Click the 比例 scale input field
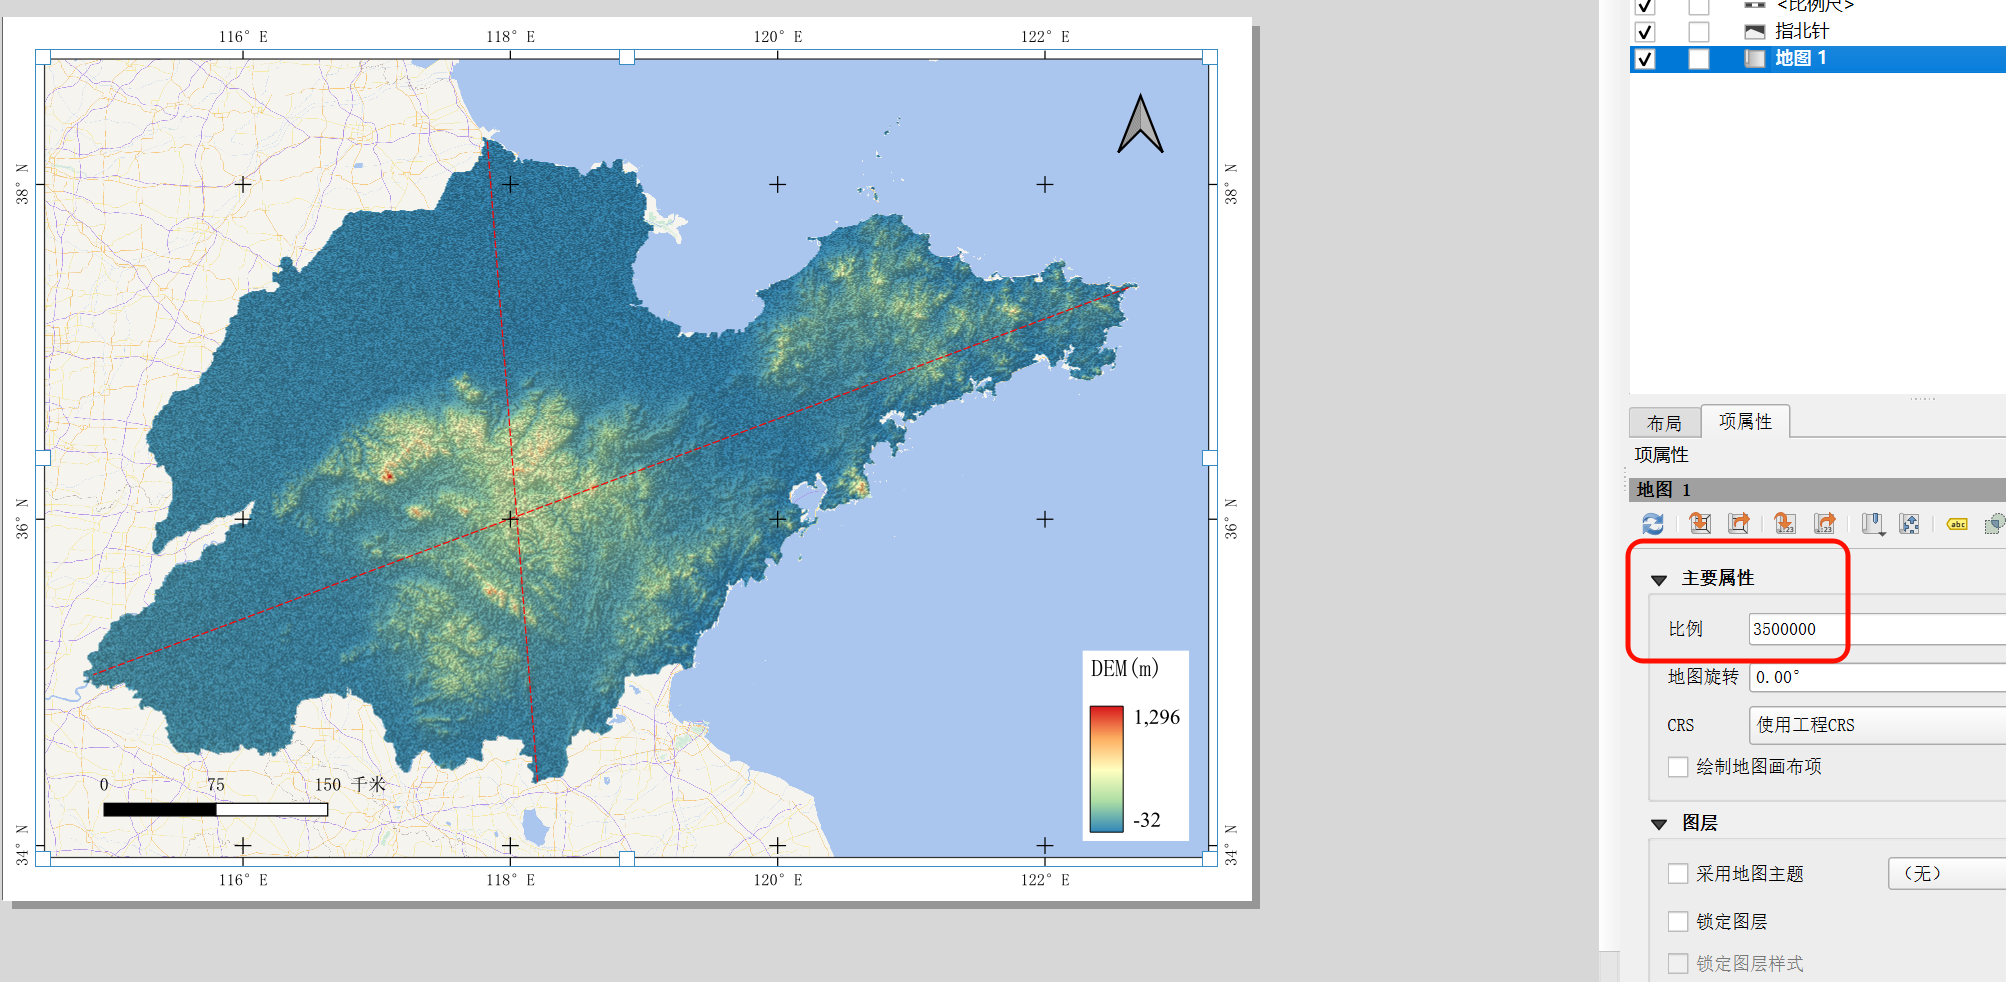 click(1877, 629)
